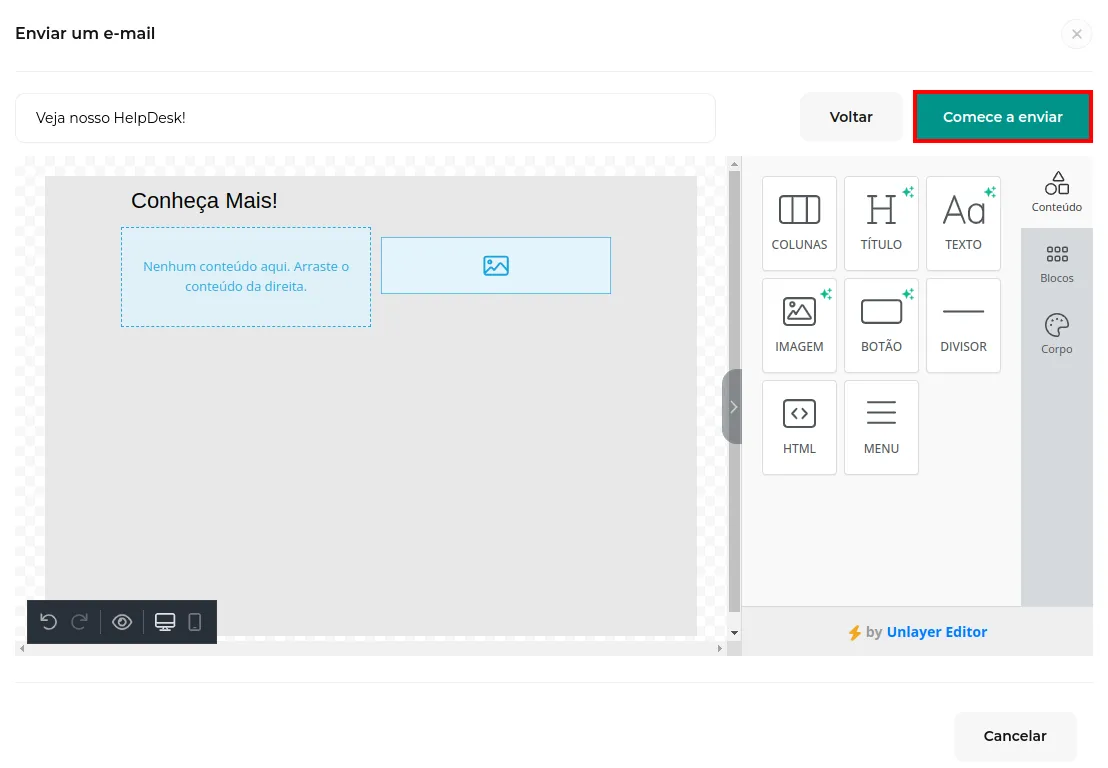Redo the last editor change
Screen dimensions: 1108x768
click(79, 622)
